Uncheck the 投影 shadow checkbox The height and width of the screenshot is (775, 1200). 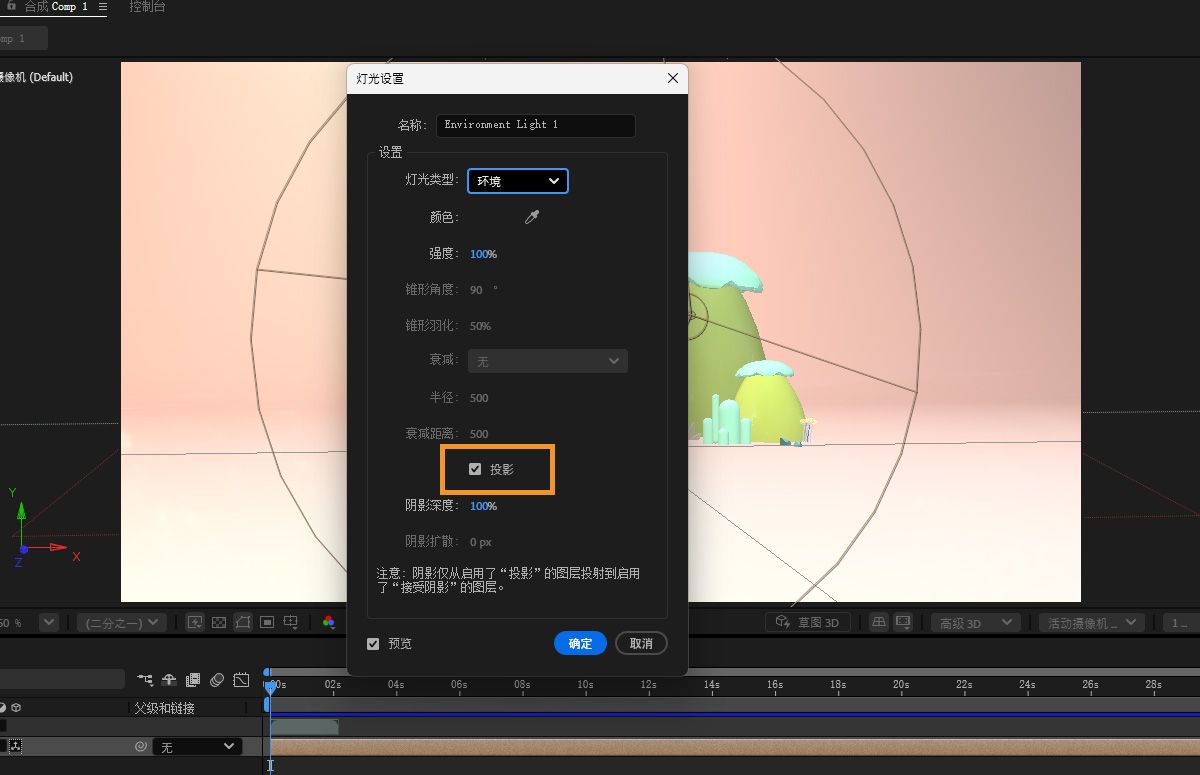tap(475, 468)
